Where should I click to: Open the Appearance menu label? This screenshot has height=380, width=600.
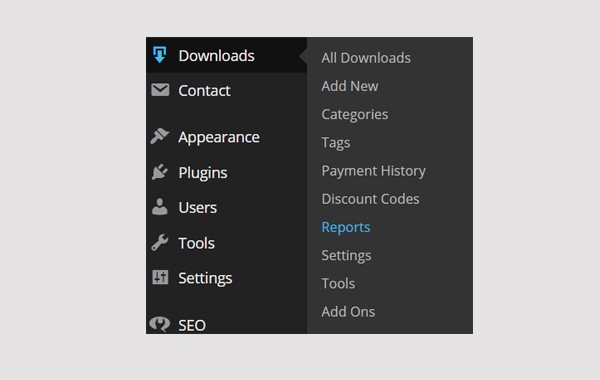219,137
